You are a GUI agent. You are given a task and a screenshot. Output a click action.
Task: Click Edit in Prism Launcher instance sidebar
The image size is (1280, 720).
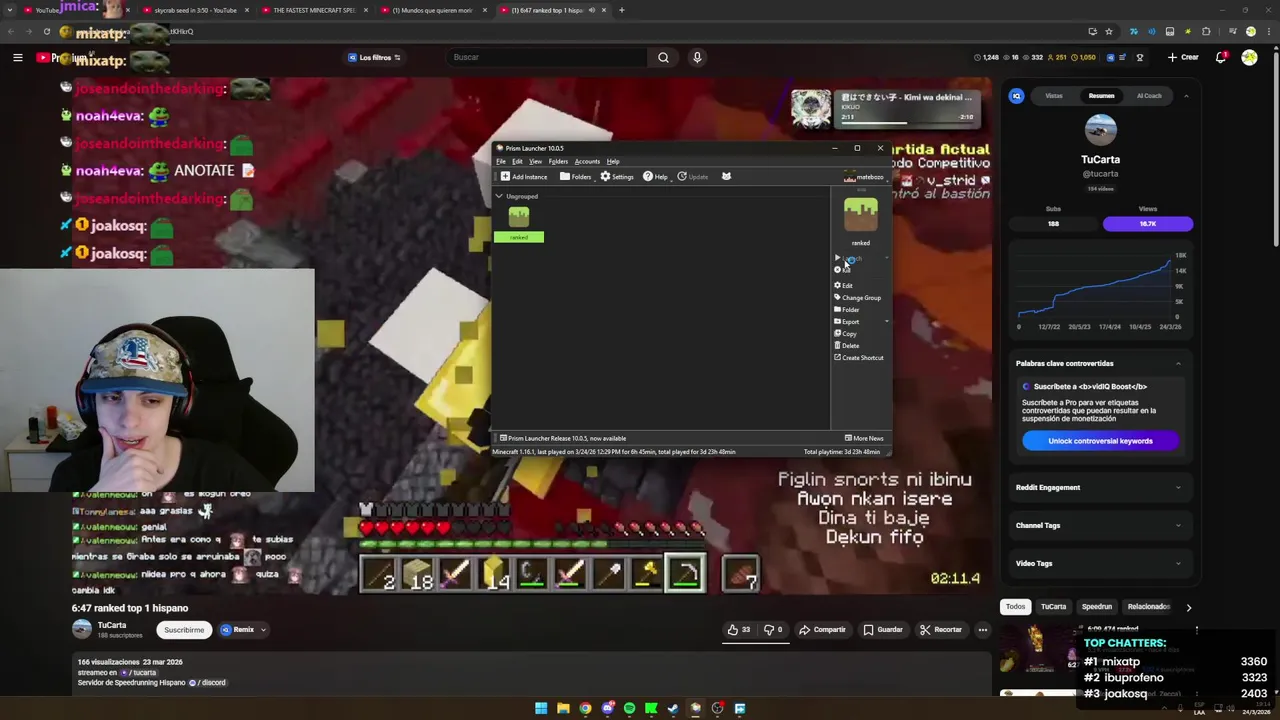[844, 286]
